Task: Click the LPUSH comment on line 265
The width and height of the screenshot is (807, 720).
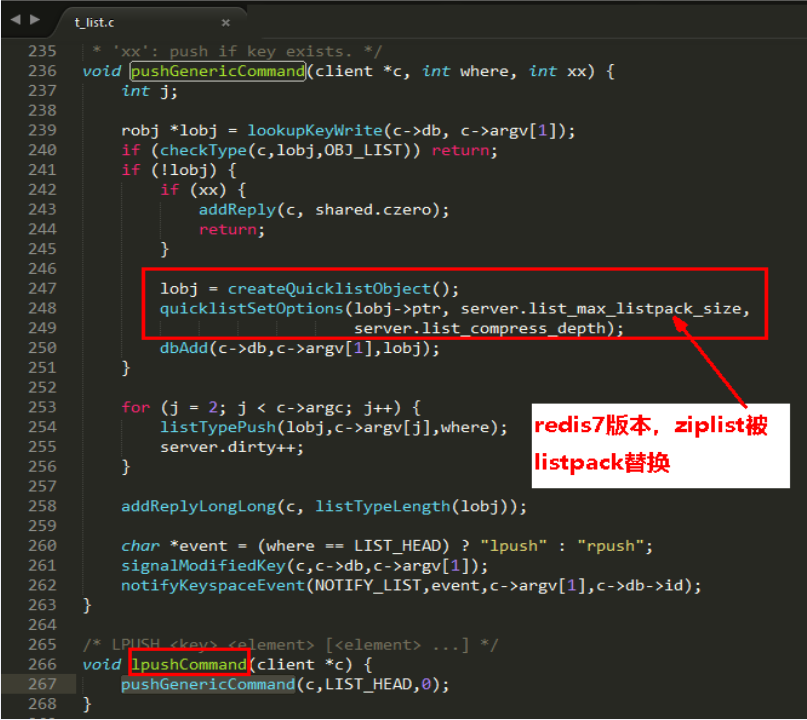Action: coord(291,645)
